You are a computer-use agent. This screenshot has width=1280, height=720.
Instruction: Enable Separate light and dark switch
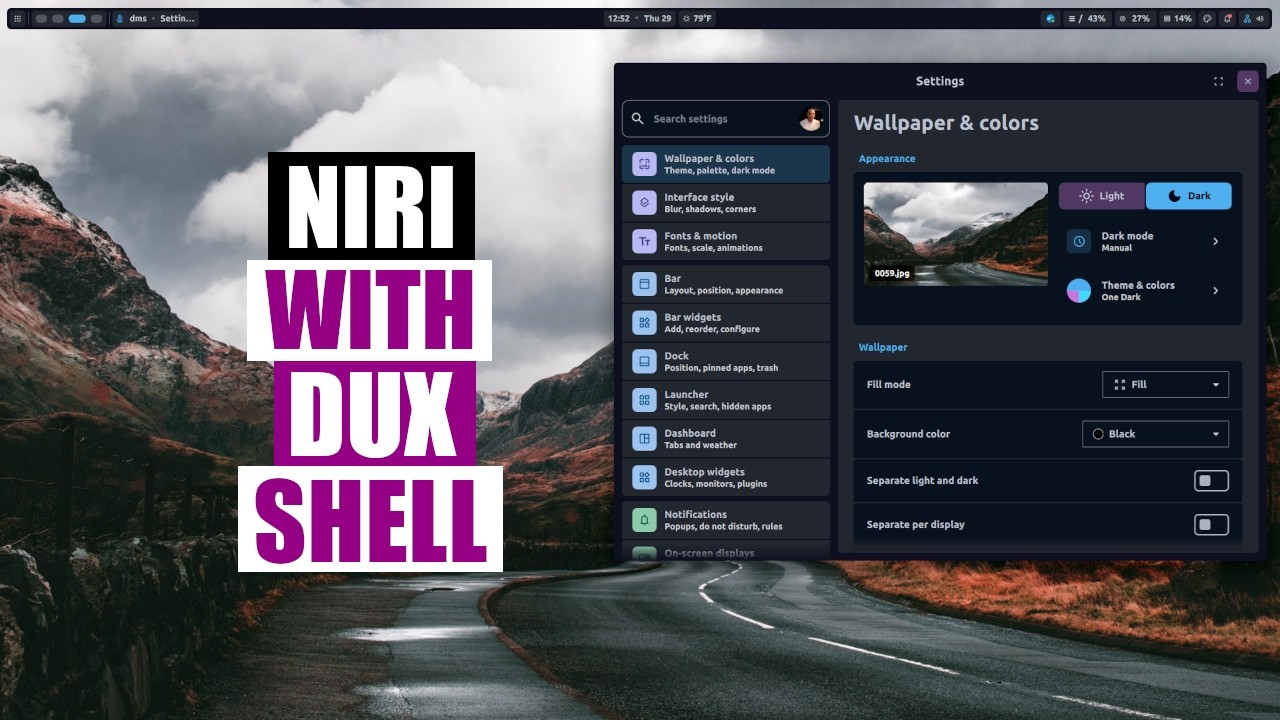point(1211,481)
